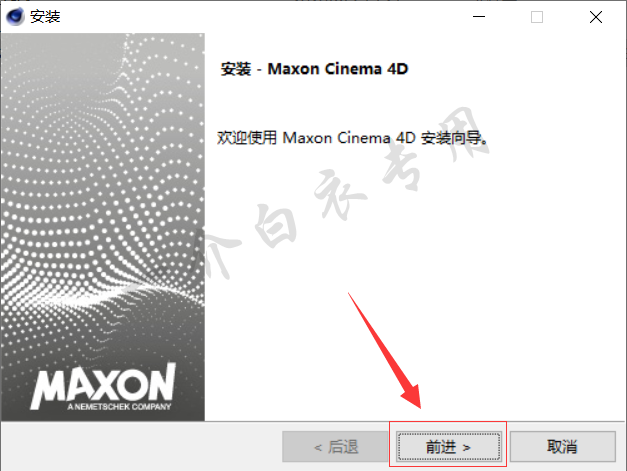Click the 安装 - Maxon Cinema 4D heading
This screenshot has height=471, width=627.
[314, 69]
